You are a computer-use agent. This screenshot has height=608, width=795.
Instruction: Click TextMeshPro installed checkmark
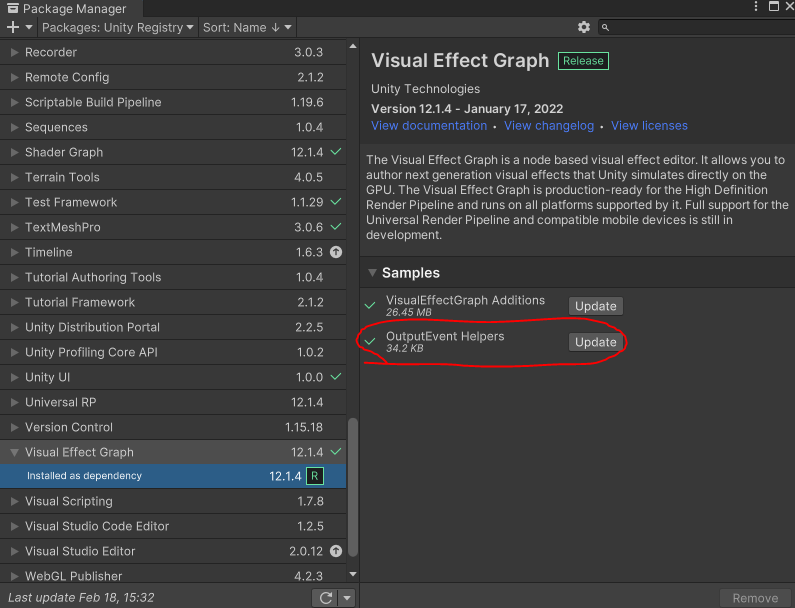[x=336, y=227]
